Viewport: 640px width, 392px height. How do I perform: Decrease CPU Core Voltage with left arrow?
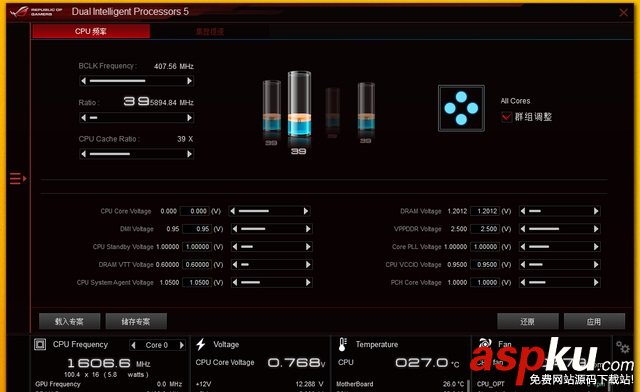[233, 211]
